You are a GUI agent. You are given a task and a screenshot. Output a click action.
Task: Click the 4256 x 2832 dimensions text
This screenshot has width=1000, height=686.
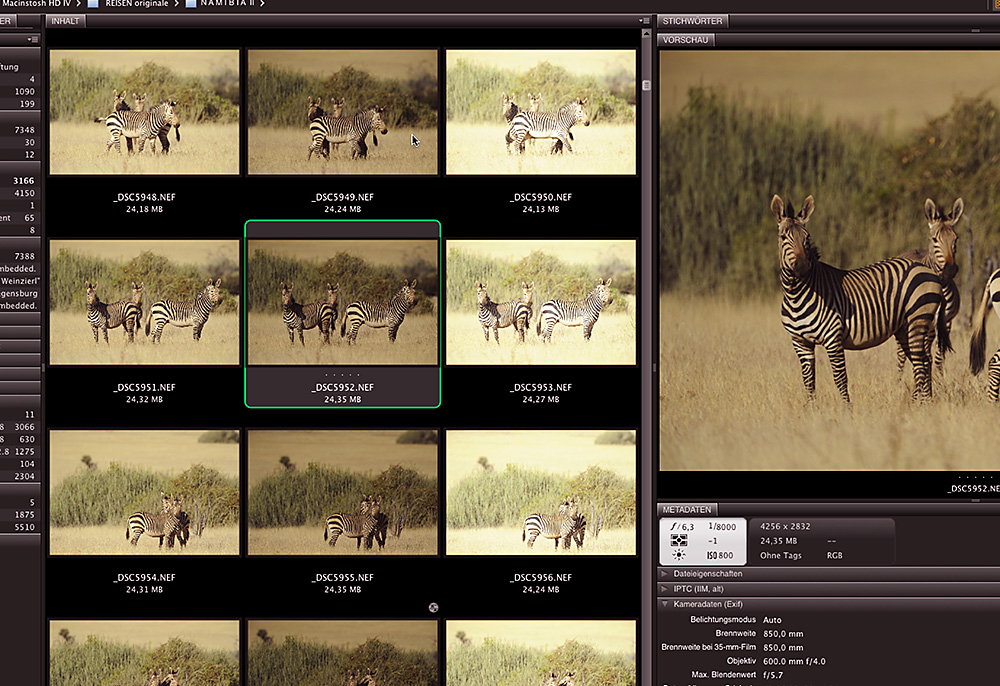pyautogui.click(x=784, y=527)
